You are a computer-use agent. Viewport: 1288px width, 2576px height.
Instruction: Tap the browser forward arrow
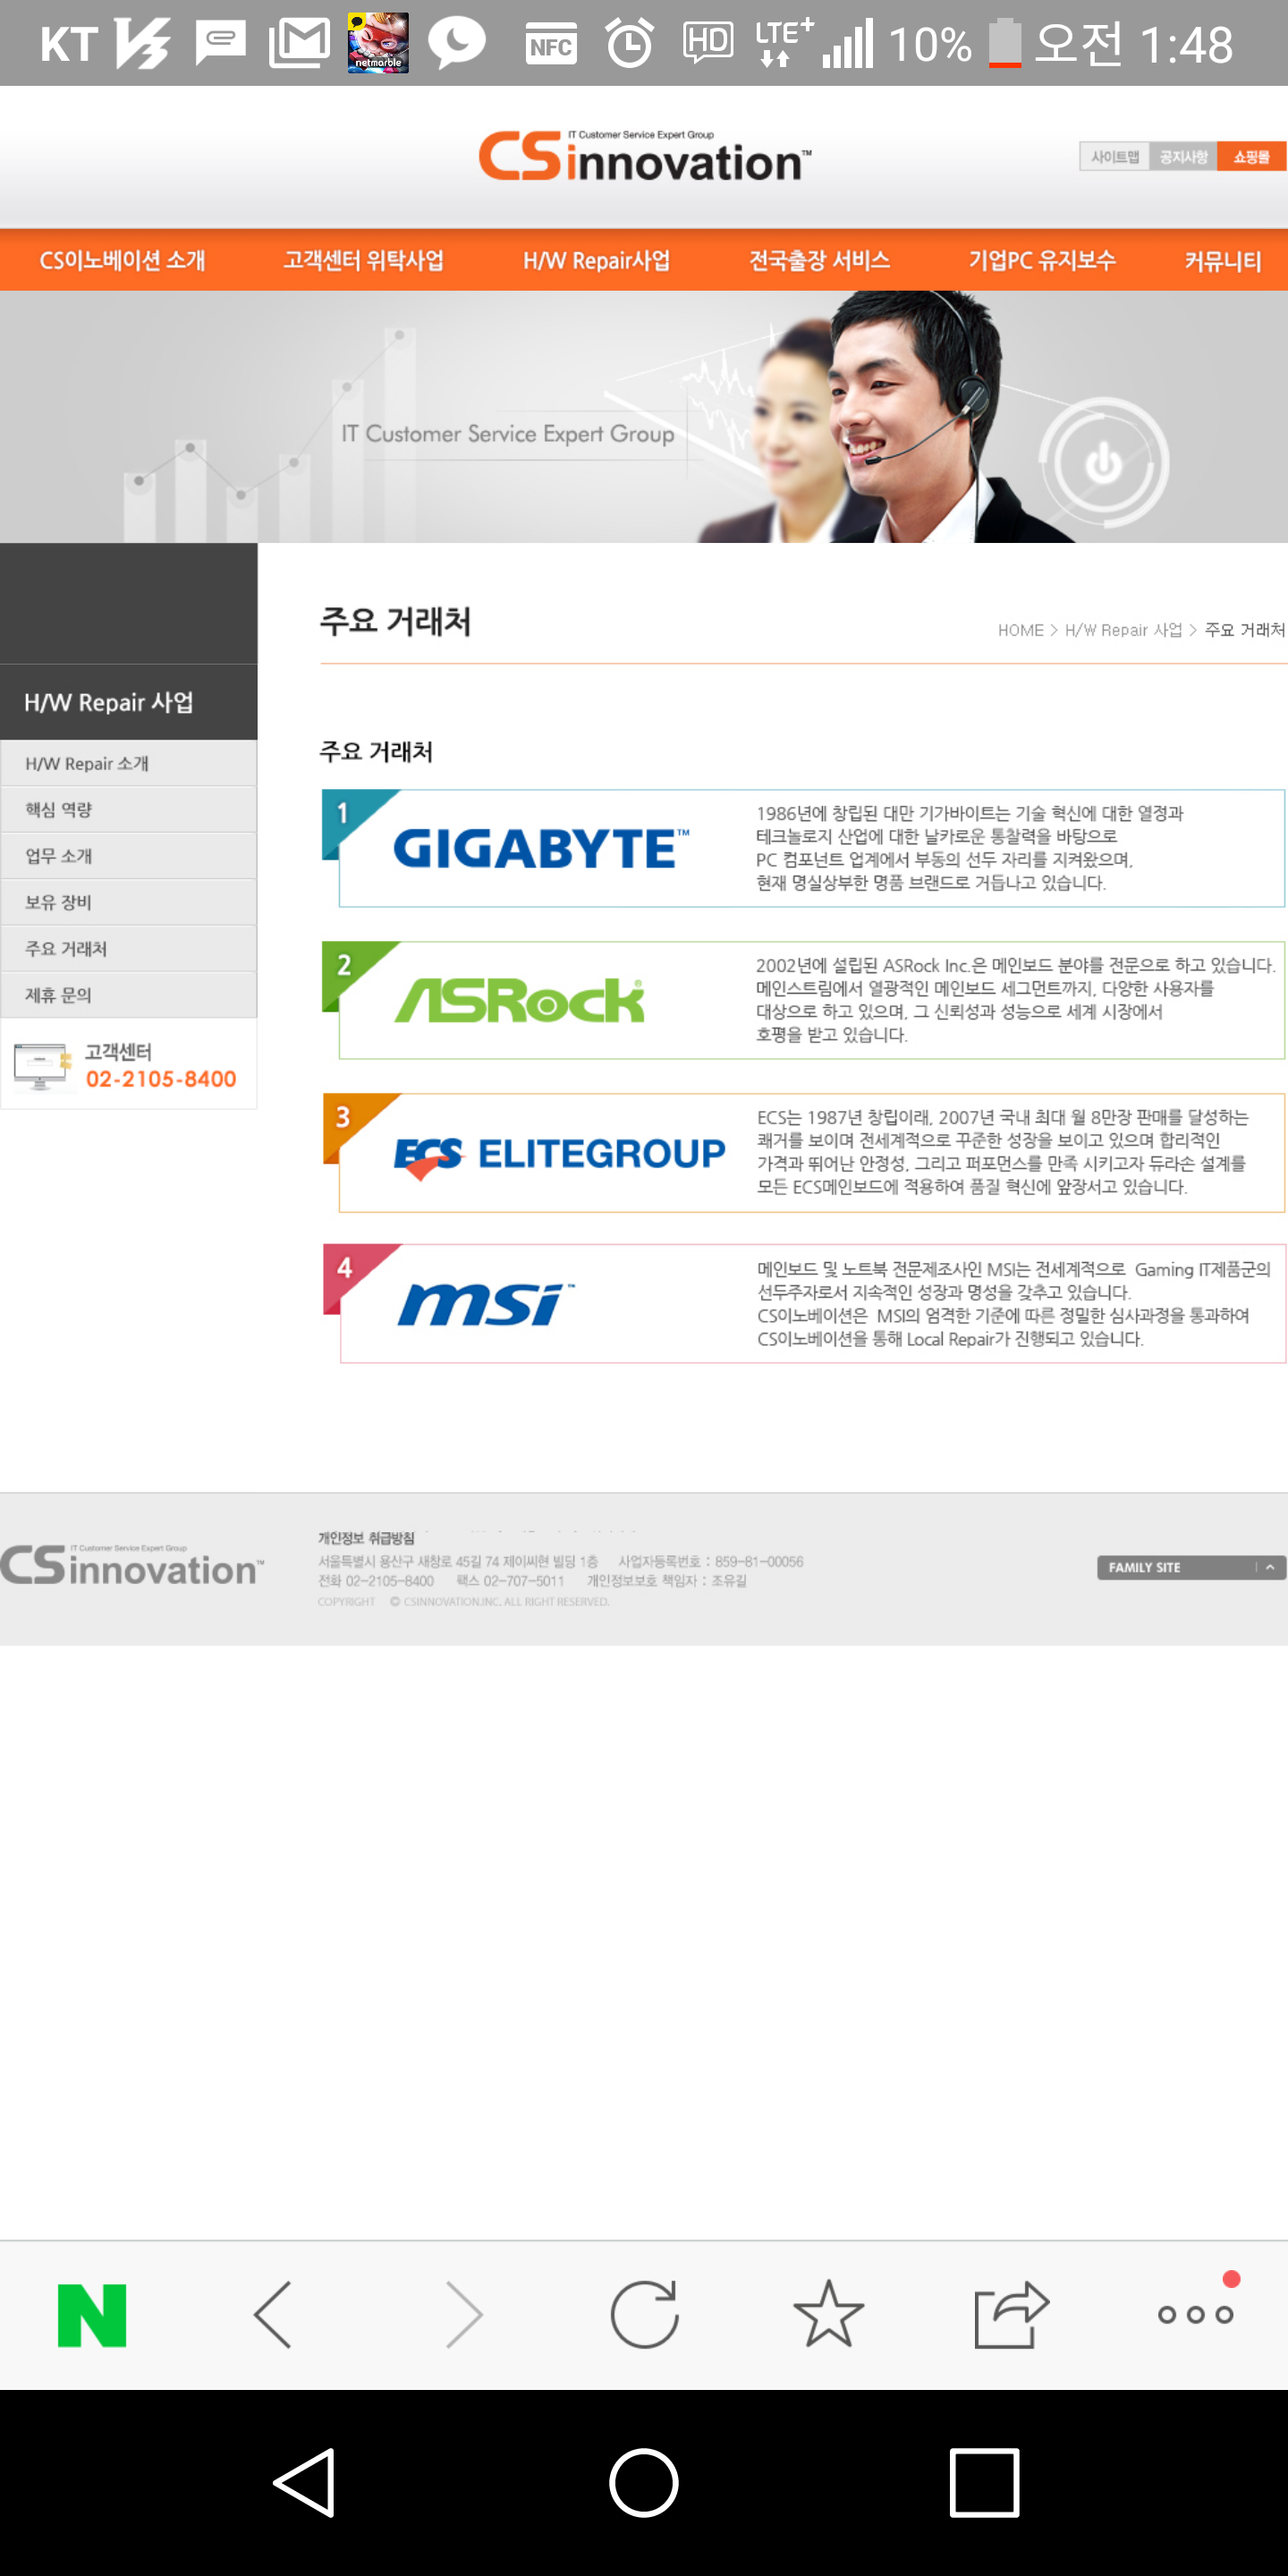463,2314
